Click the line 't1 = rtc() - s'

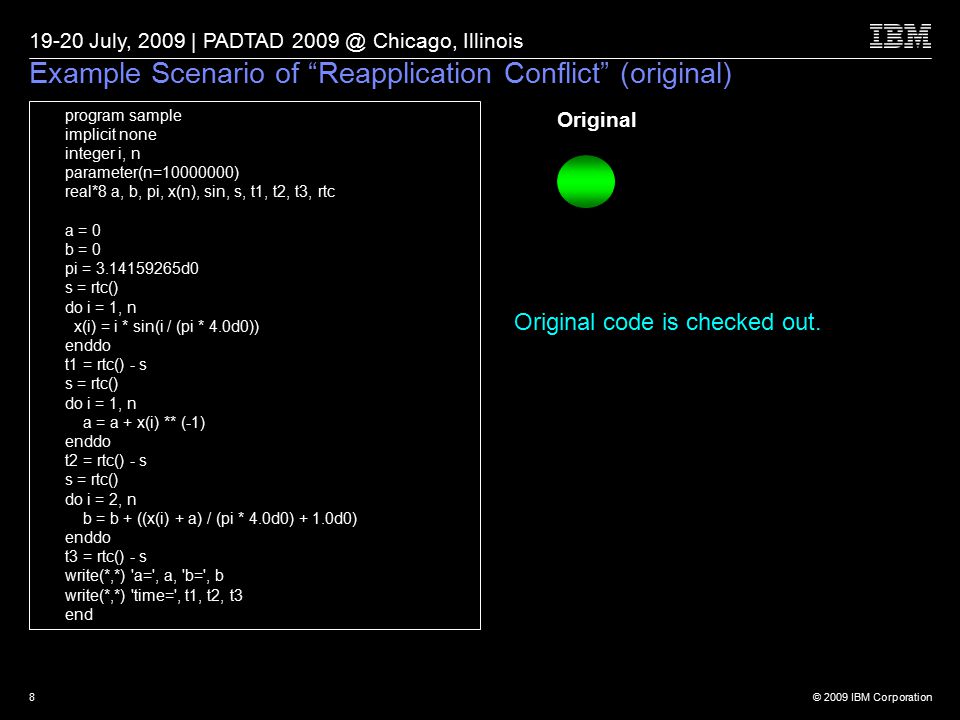[x=105, y=364]
